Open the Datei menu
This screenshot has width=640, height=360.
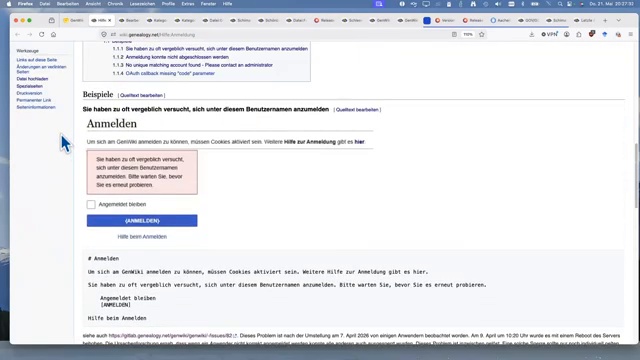45,4
